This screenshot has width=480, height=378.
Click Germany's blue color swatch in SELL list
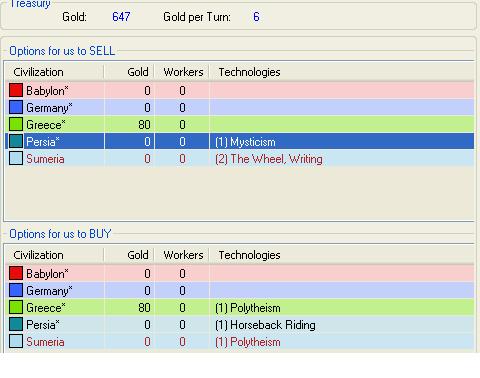(16, 107)
